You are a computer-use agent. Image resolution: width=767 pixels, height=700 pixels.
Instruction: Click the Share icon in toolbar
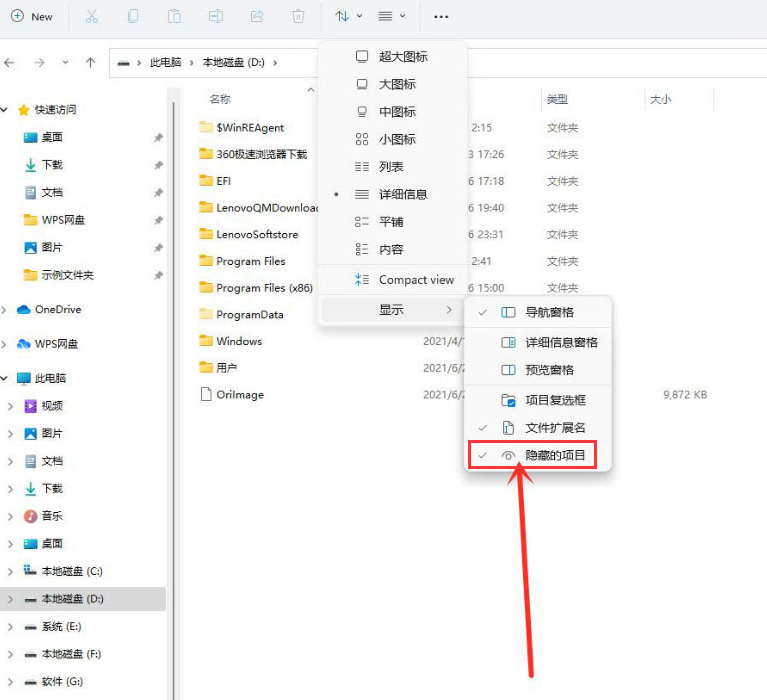pyautogui.click(x=257, y=17)
